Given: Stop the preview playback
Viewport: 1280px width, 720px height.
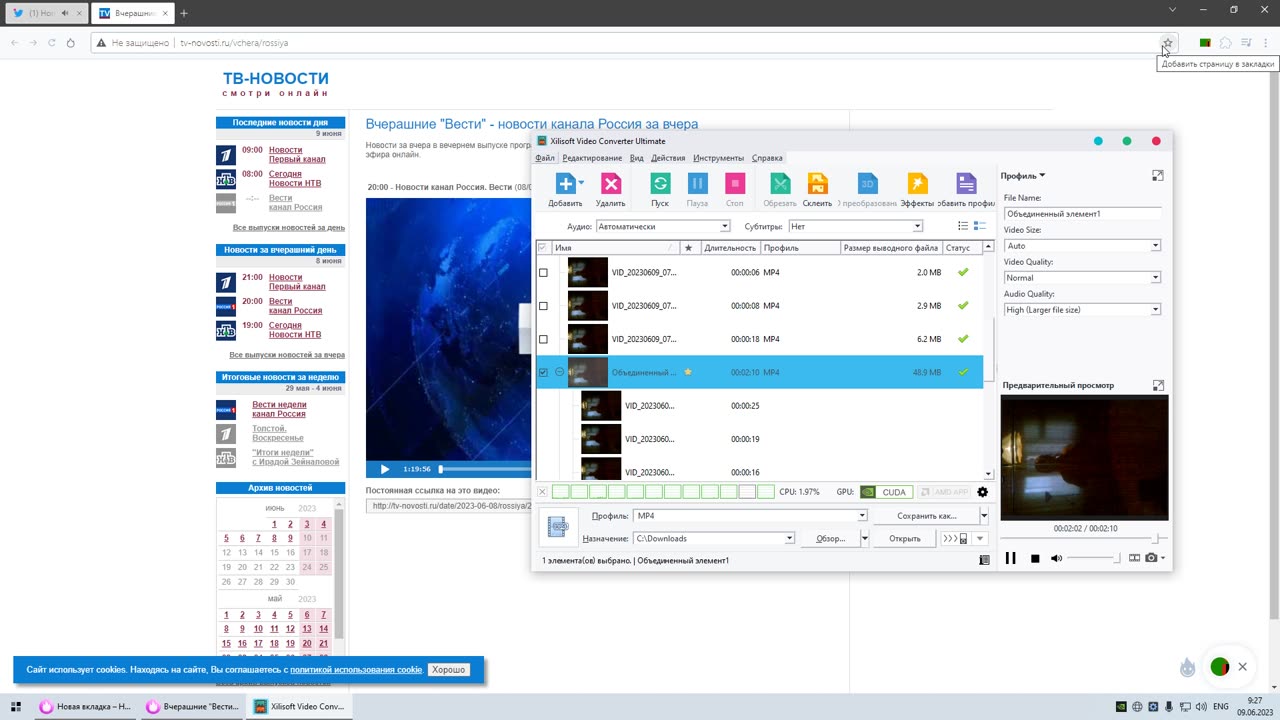Looking at the screenshot, I should pyautogui.click(x=1035, y=558).
